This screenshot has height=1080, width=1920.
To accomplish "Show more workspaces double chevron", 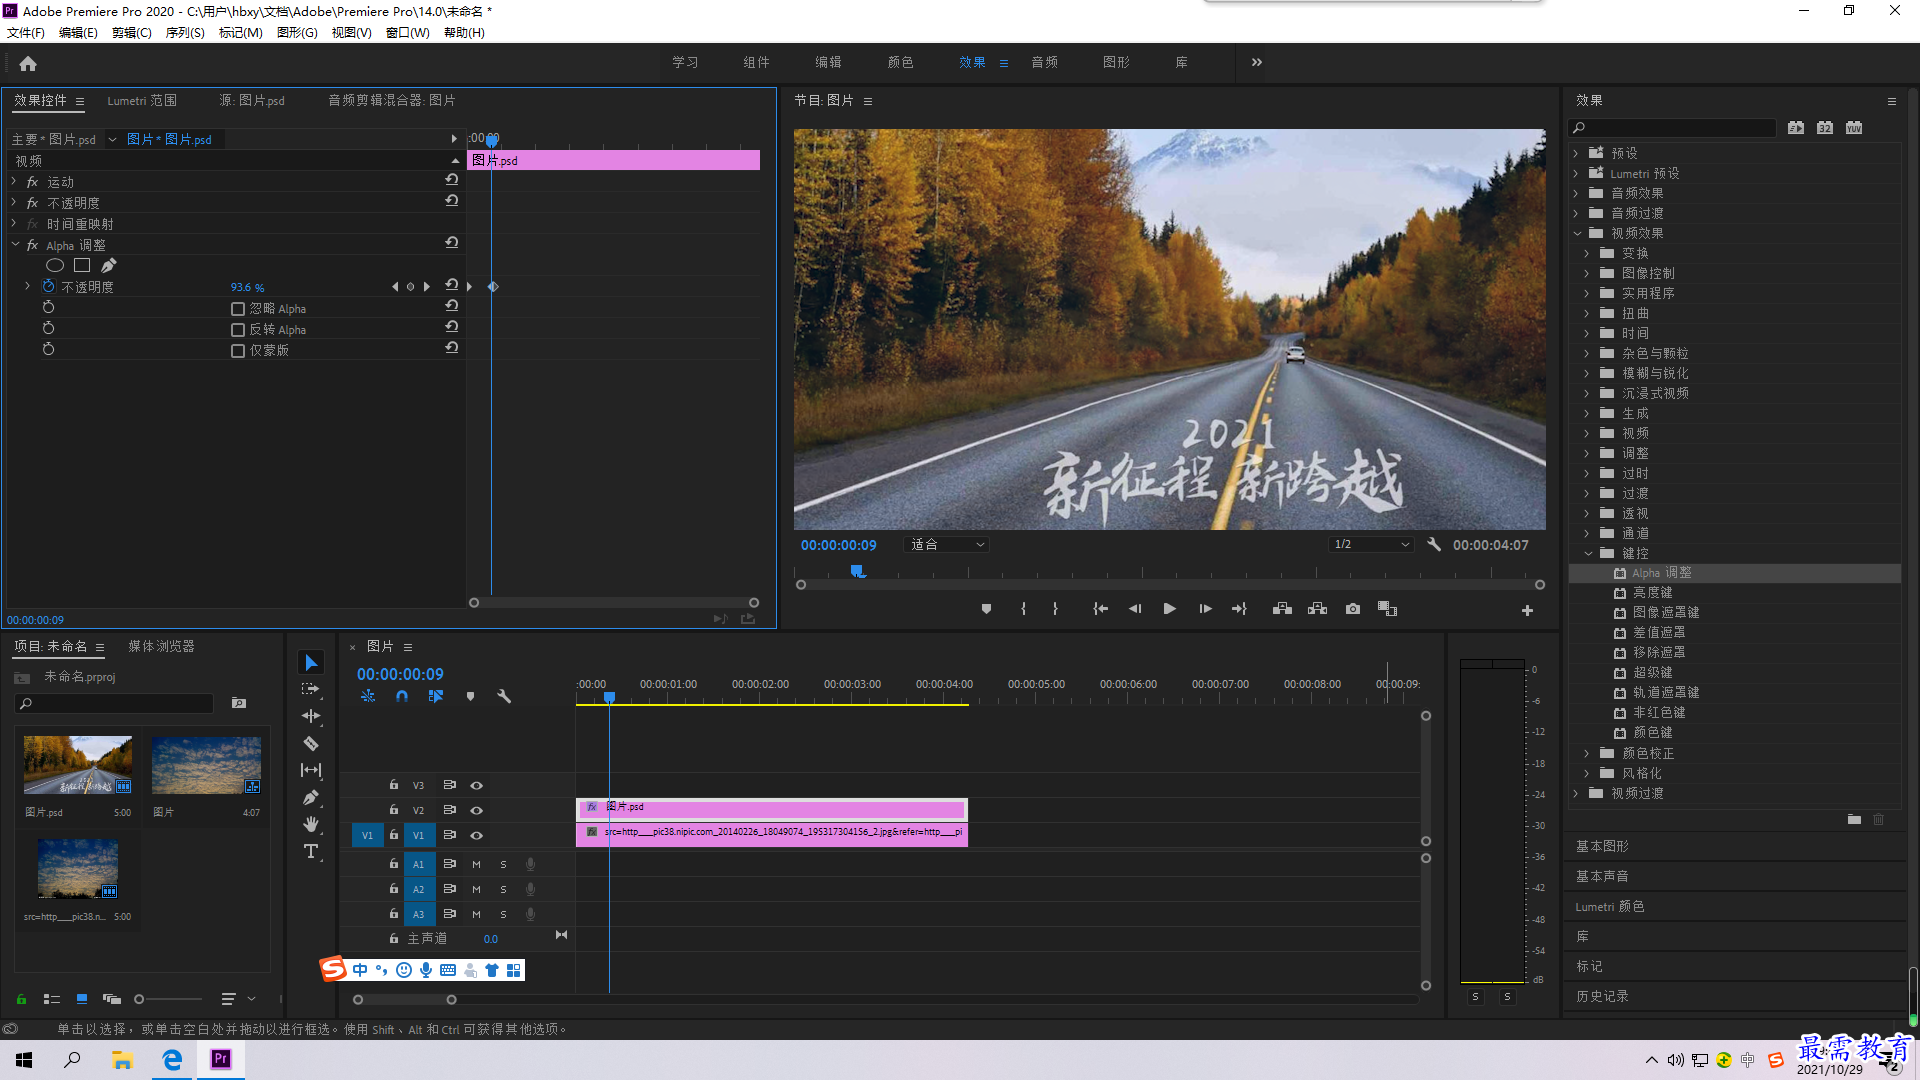I will tap(1257, 62).
